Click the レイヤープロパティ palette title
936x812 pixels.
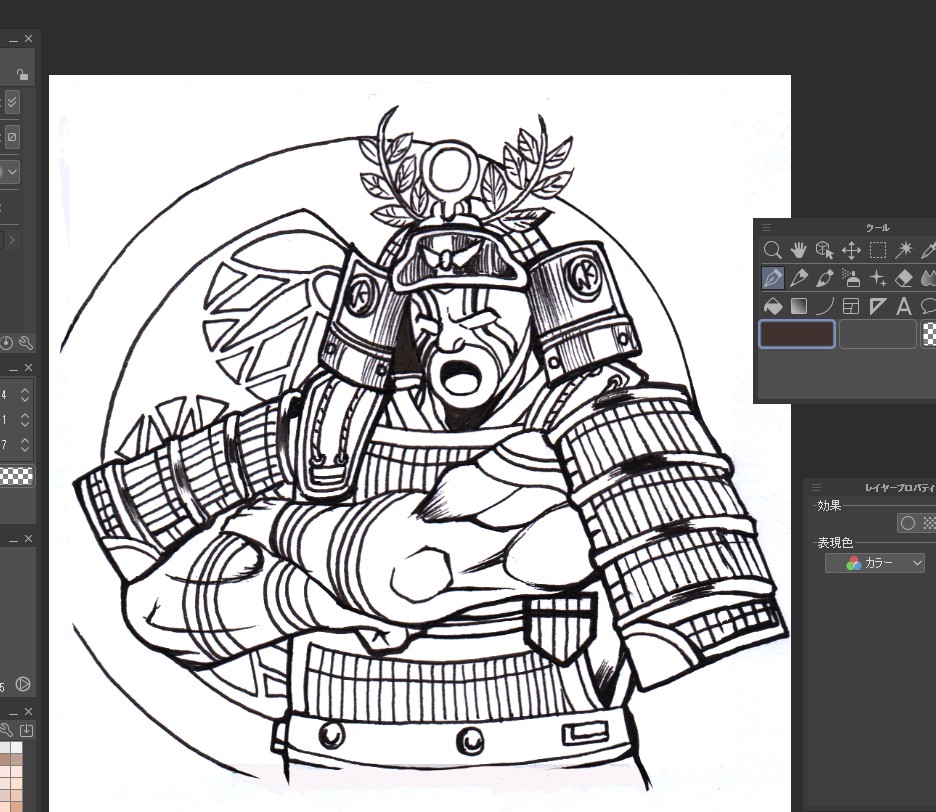point(900,488)
